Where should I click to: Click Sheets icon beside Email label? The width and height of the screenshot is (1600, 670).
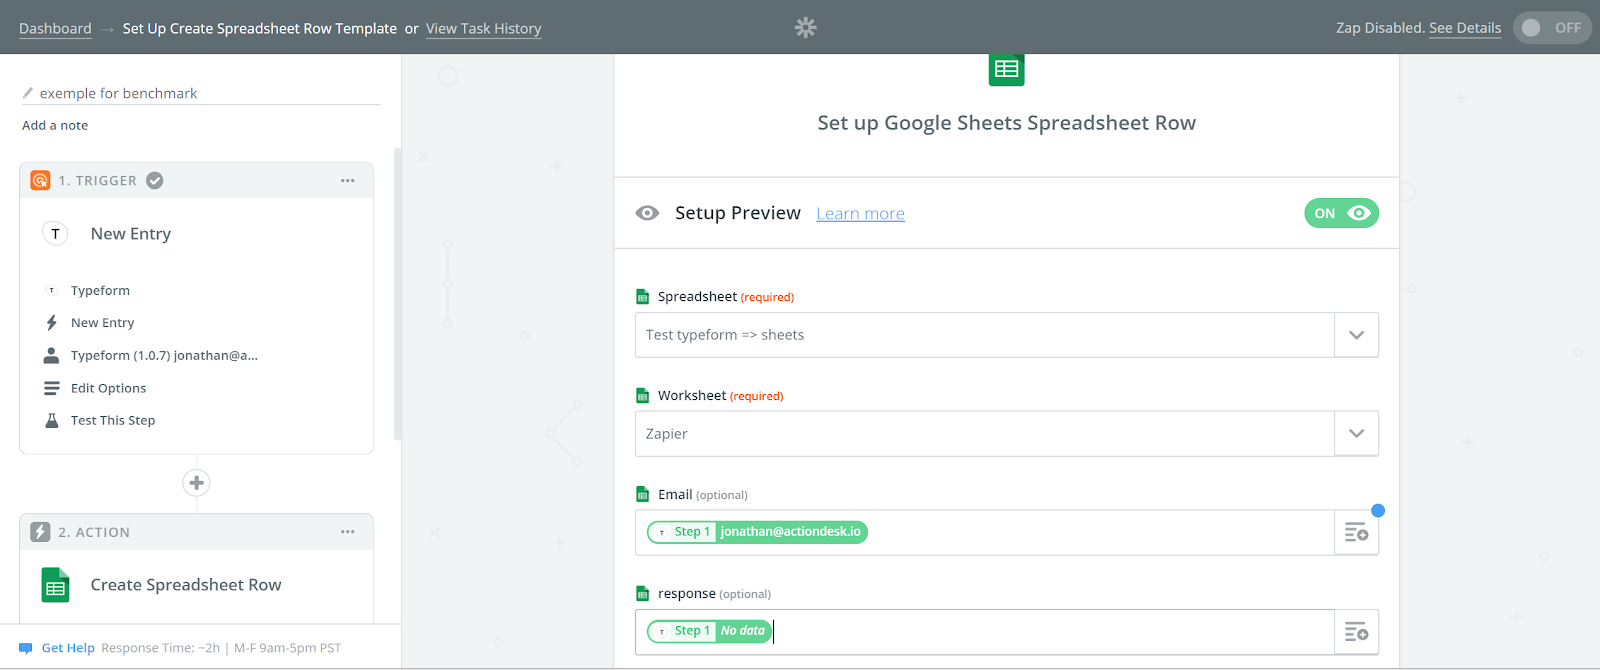click(643, 495)
